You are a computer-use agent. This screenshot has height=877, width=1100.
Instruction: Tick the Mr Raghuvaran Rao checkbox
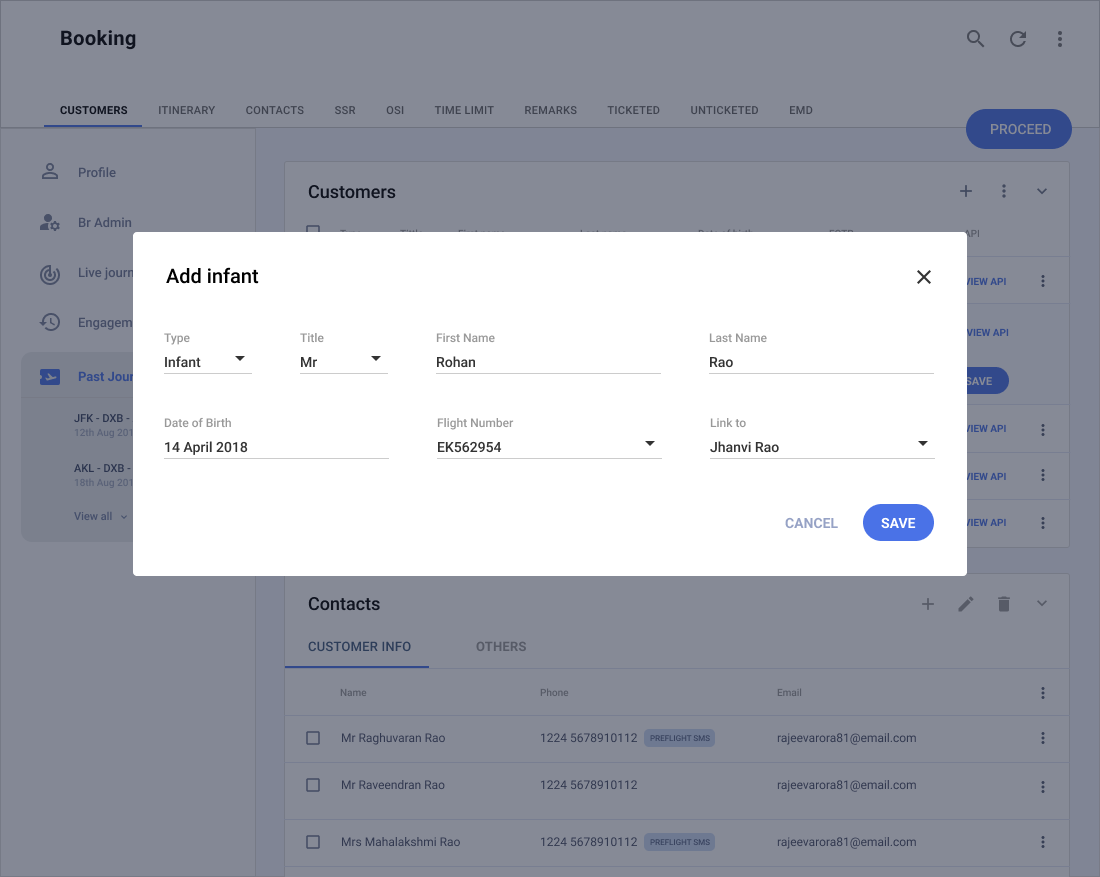[x=313, y=738]
